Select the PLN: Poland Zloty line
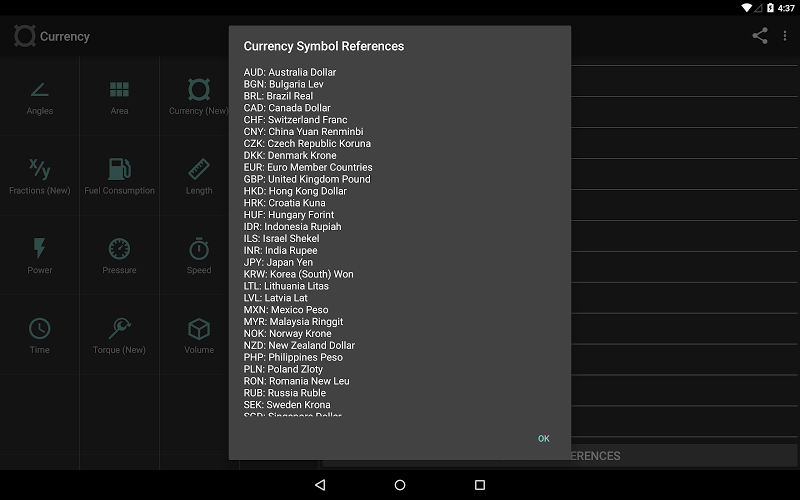 [x=283, y=369]
